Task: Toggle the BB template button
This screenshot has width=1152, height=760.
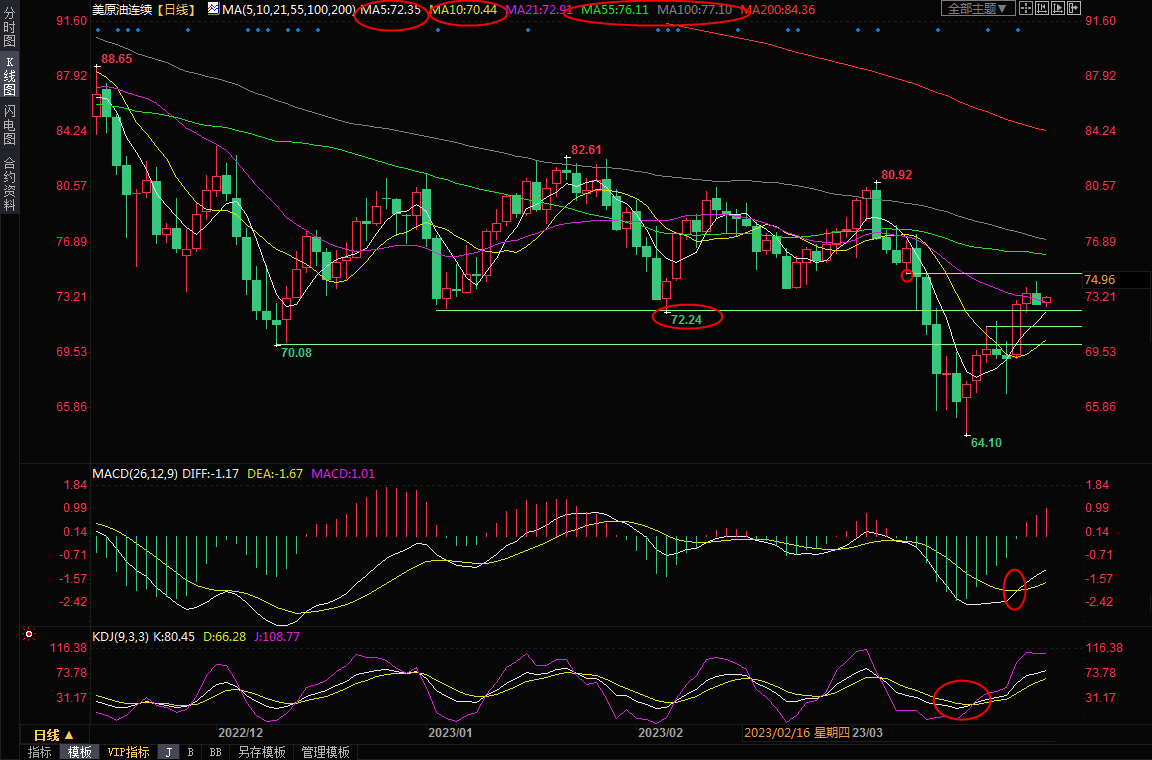Action: click(215, 752)
